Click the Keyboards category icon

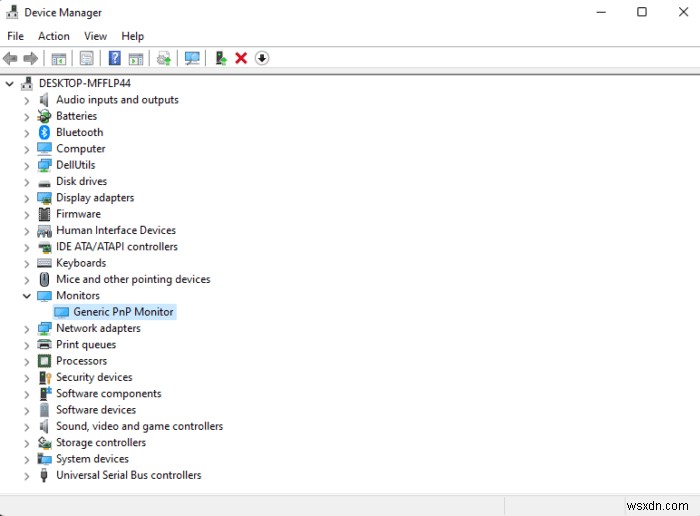44,263
